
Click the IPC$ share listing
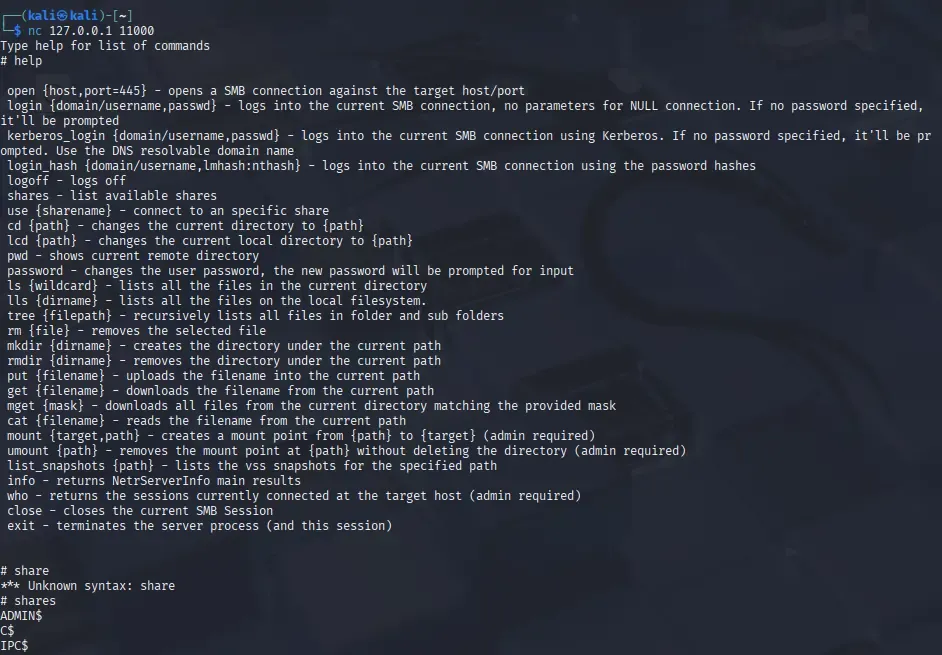[14, 647]
